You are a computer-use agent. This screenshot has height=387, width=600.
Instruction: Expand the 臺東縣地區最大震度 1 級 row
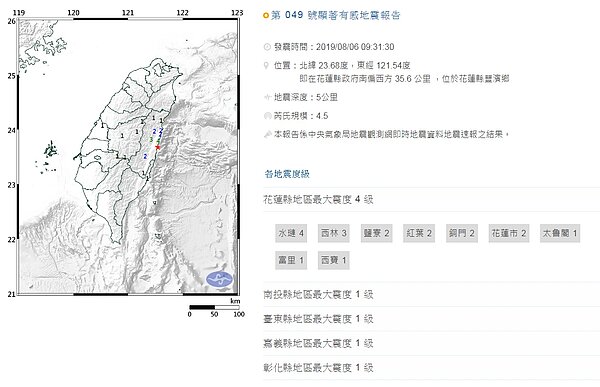pos(432,319)
